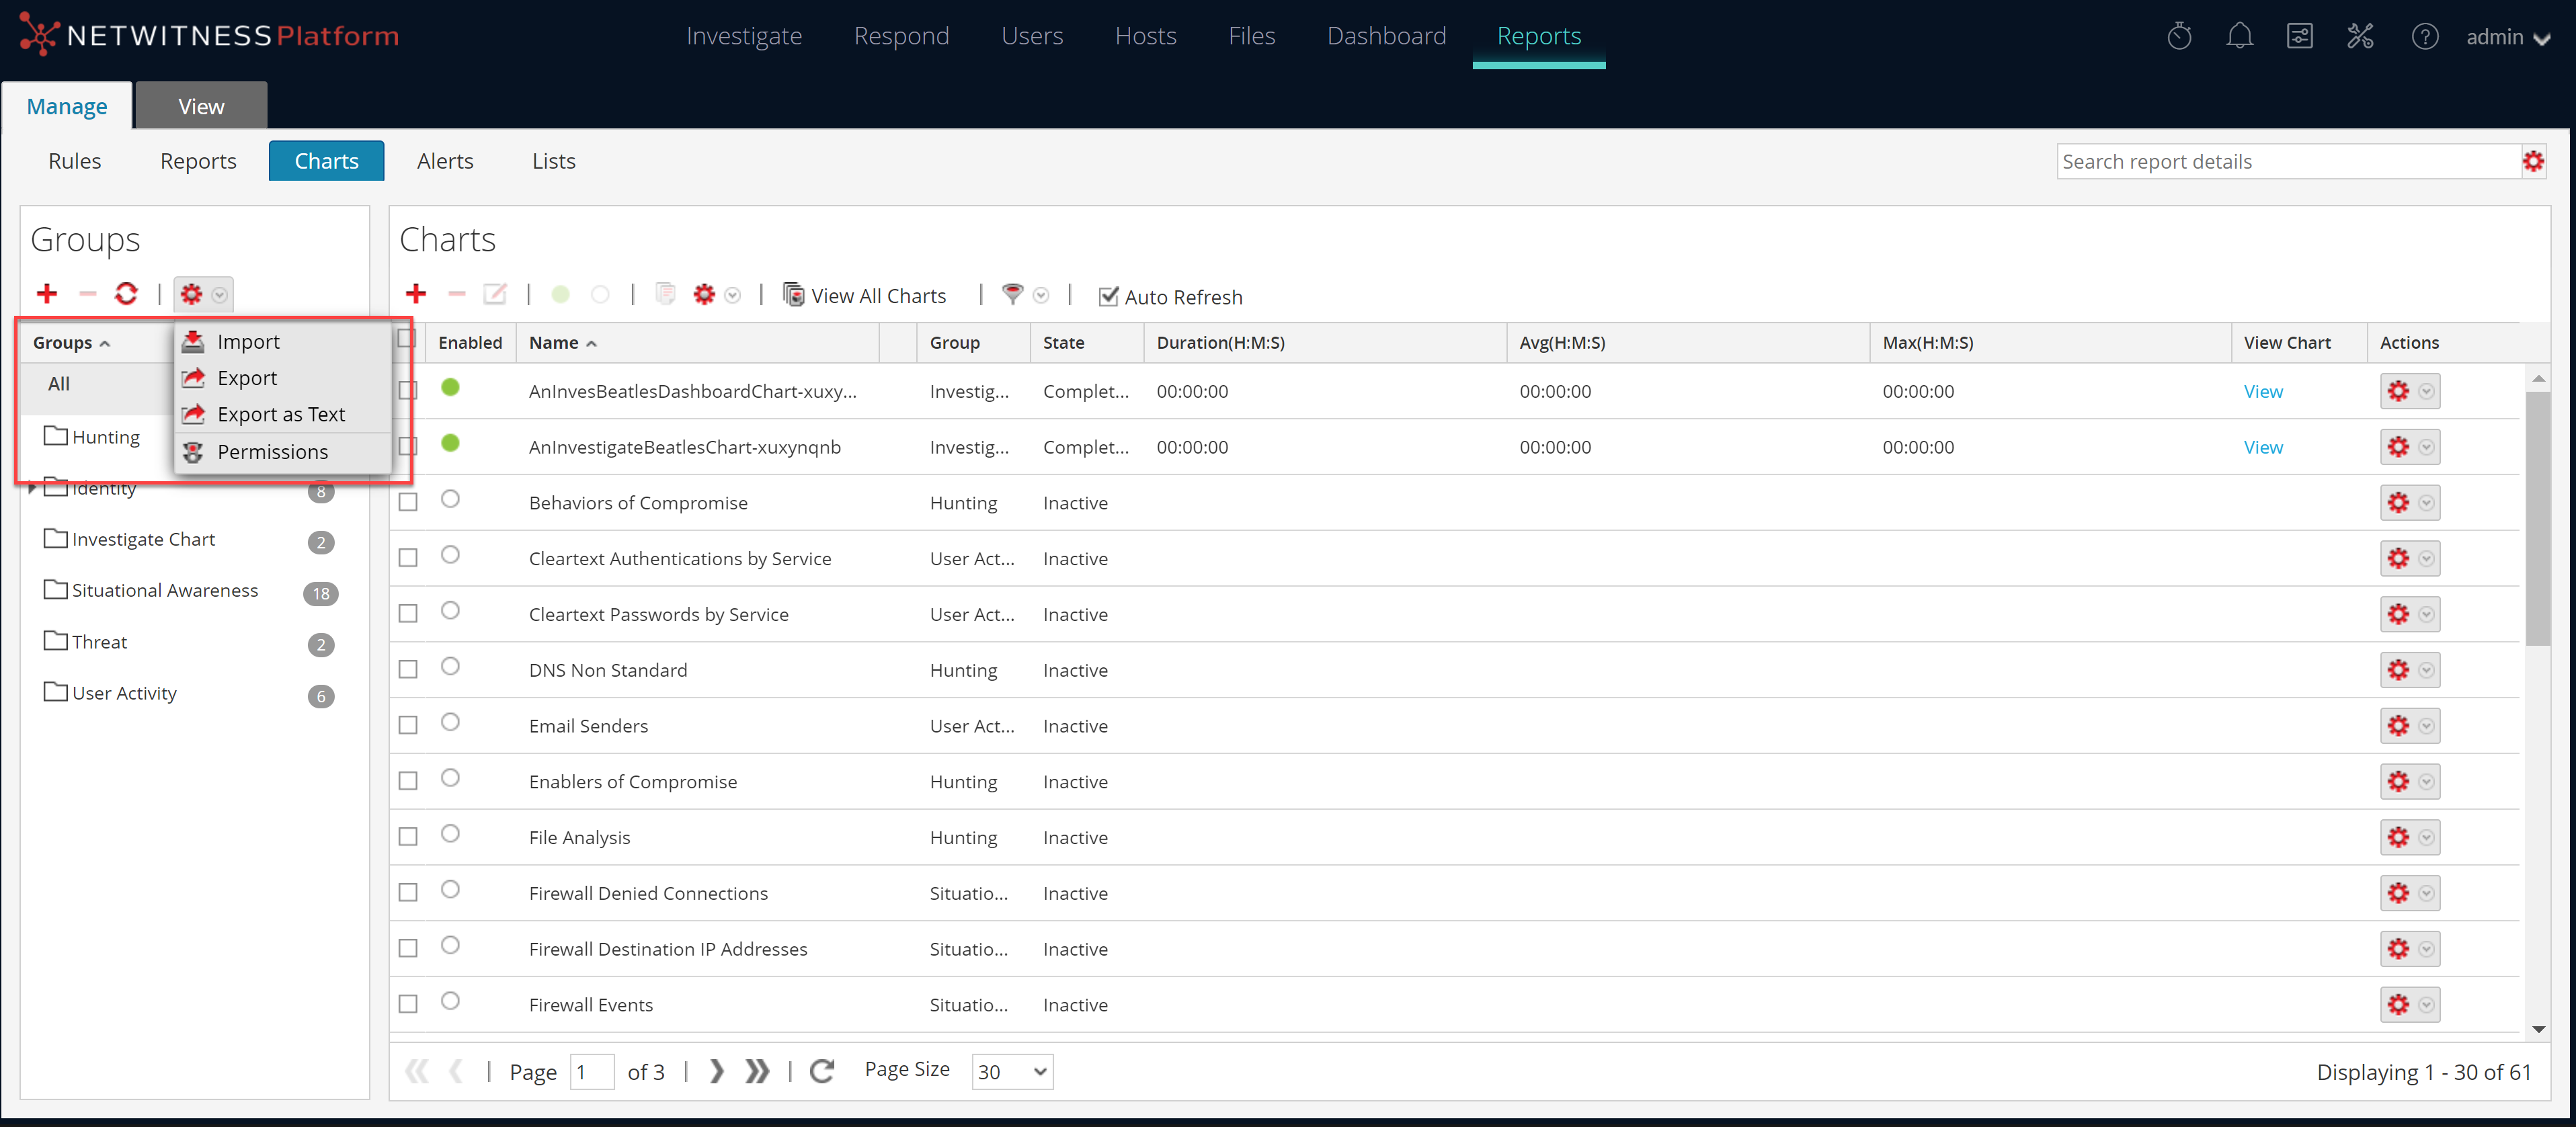This screenshot has height=1127, width=2576.
Task: Switch to the Alerts tab
Action: (x=445, y=161)
